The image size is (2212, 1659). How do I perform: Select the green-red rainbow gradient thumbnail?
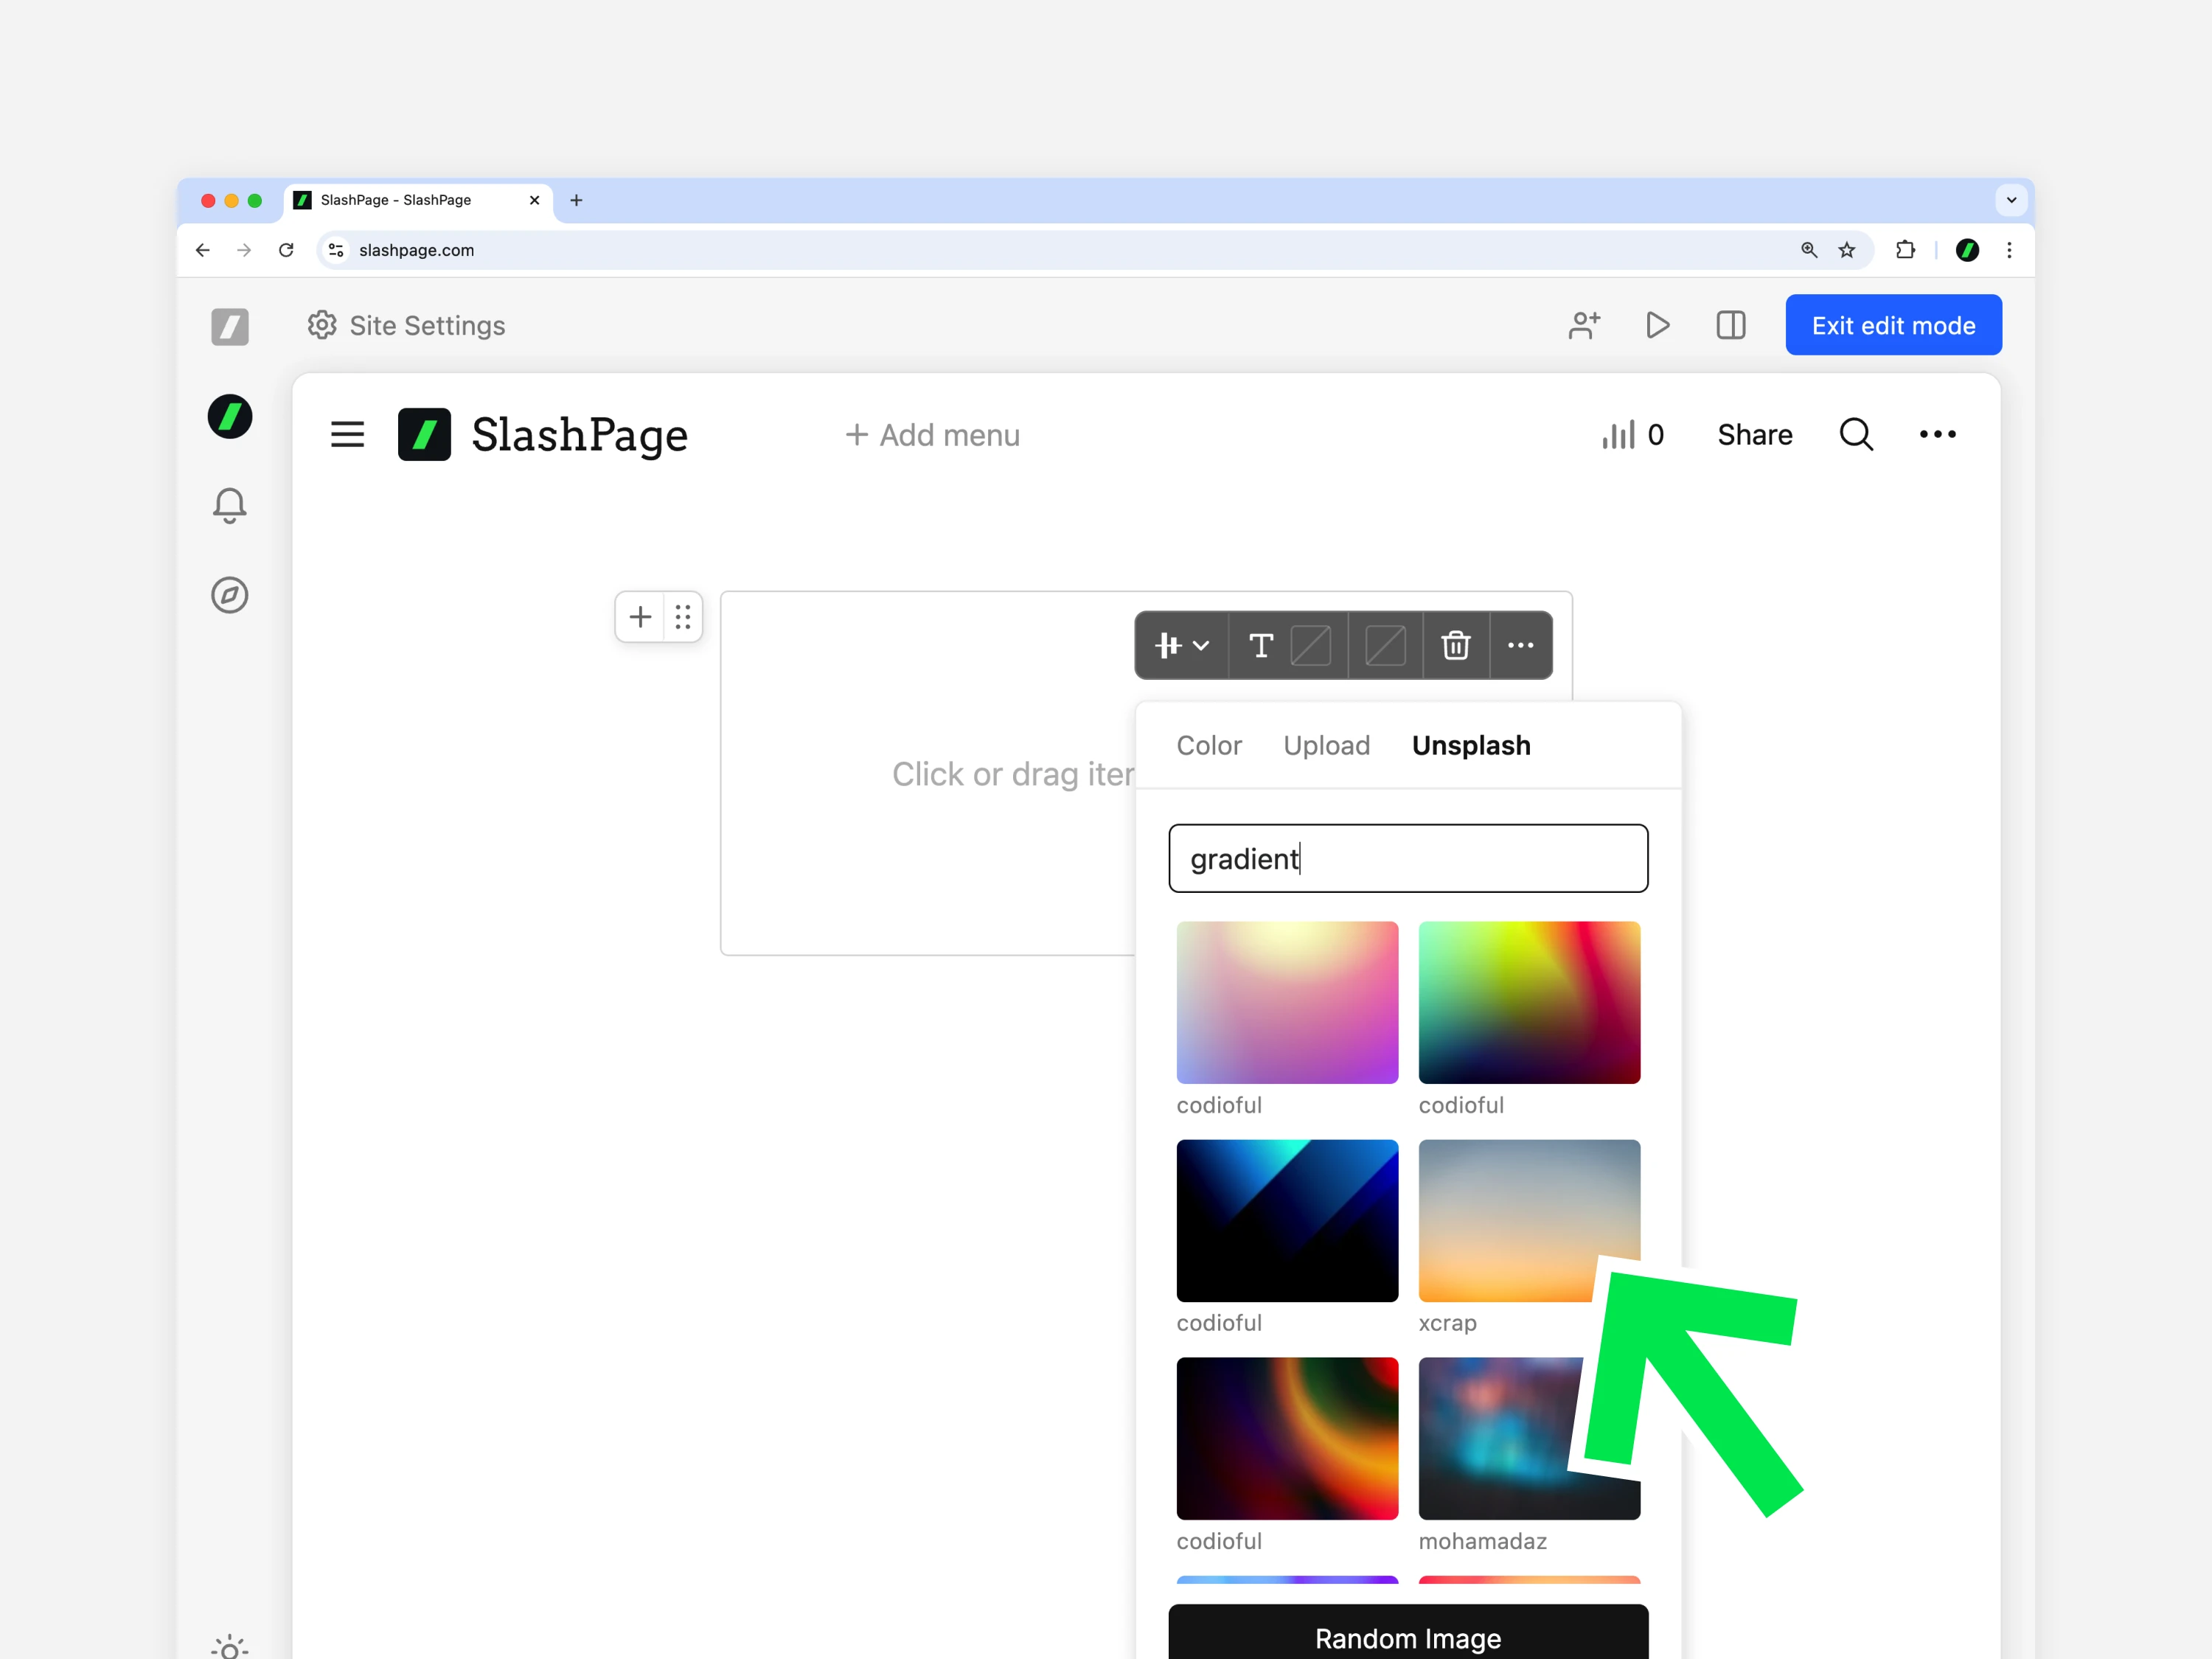pos(1529,1002)
